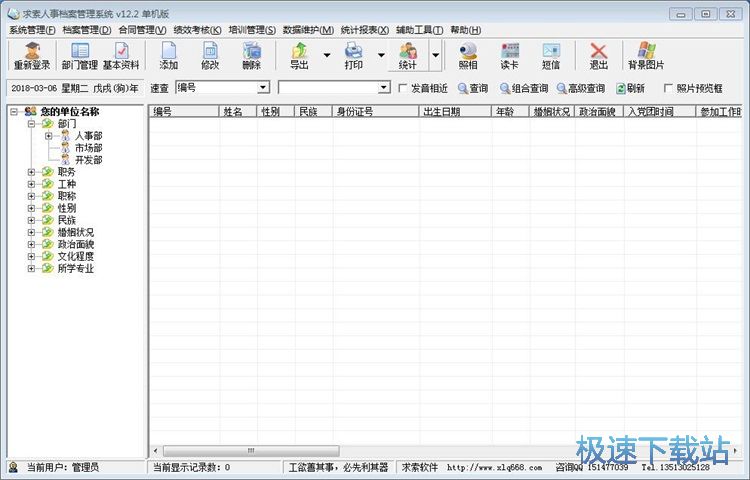750x480 pixels.
Task: Click the 编号 column header
Action: coord(184,111)
